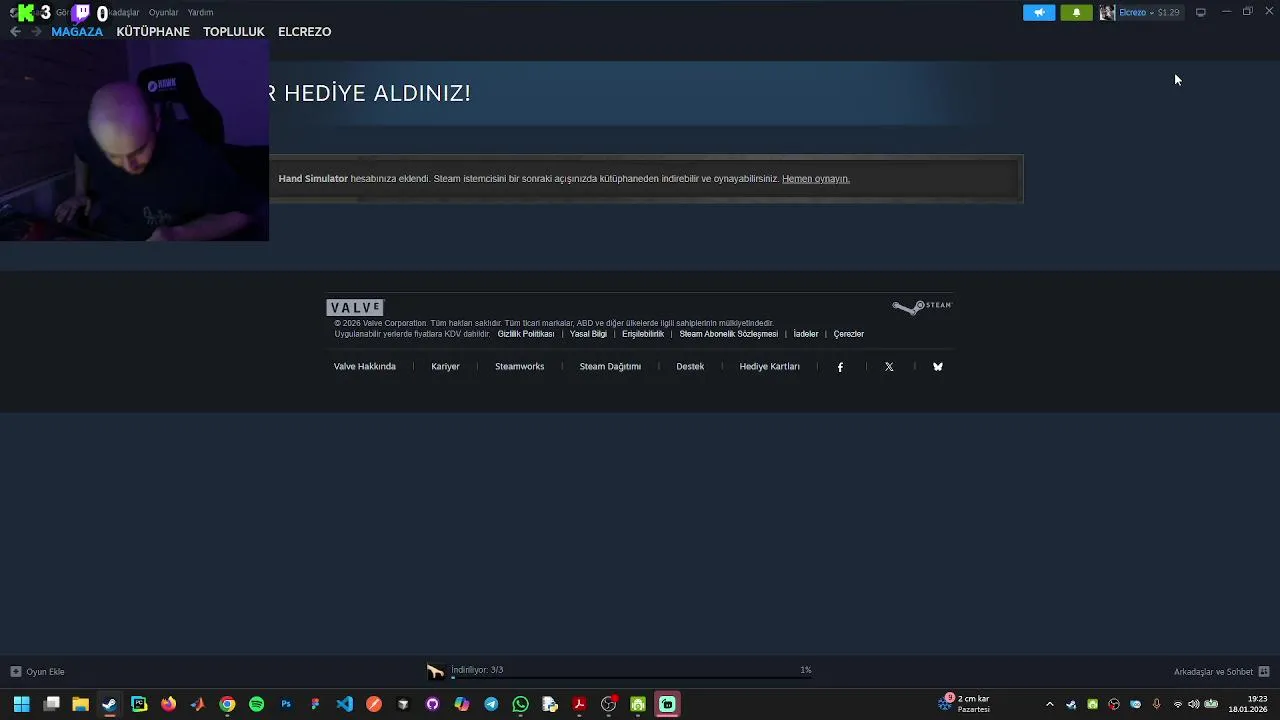The image size is (1280, 720).
Task: Open Firefox from taskbar
Action: (168, 704)
